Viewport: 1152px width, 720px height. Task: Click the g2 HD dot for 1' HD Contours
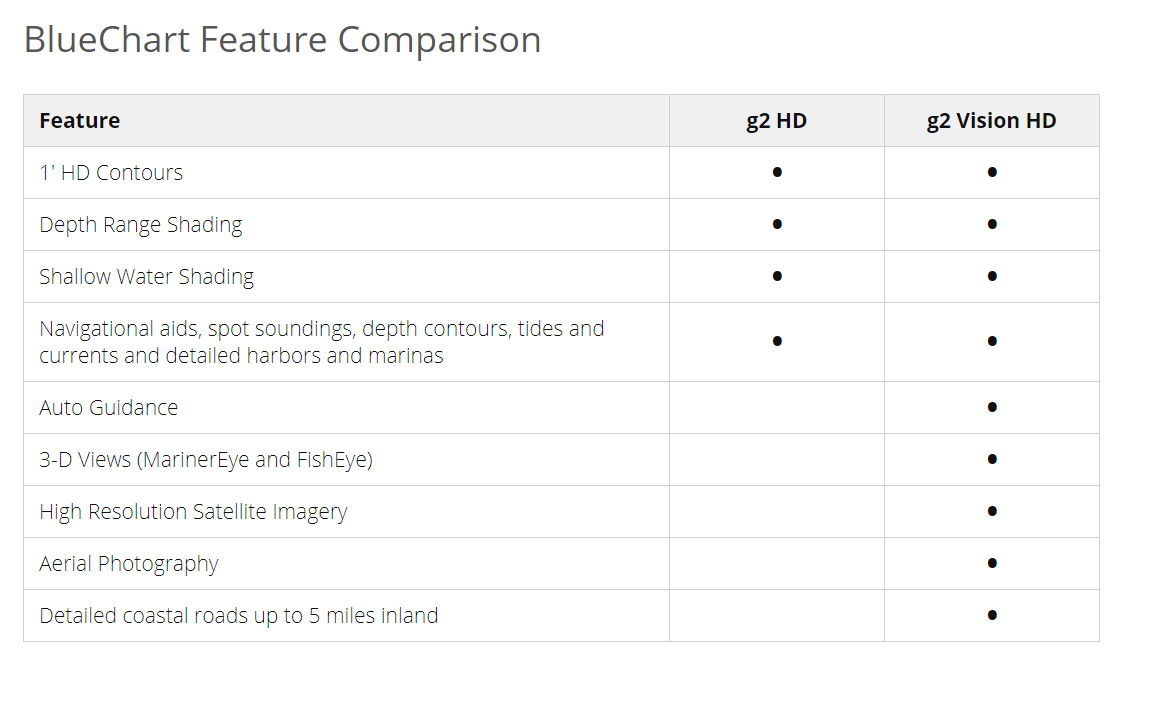tap(777, 172)
